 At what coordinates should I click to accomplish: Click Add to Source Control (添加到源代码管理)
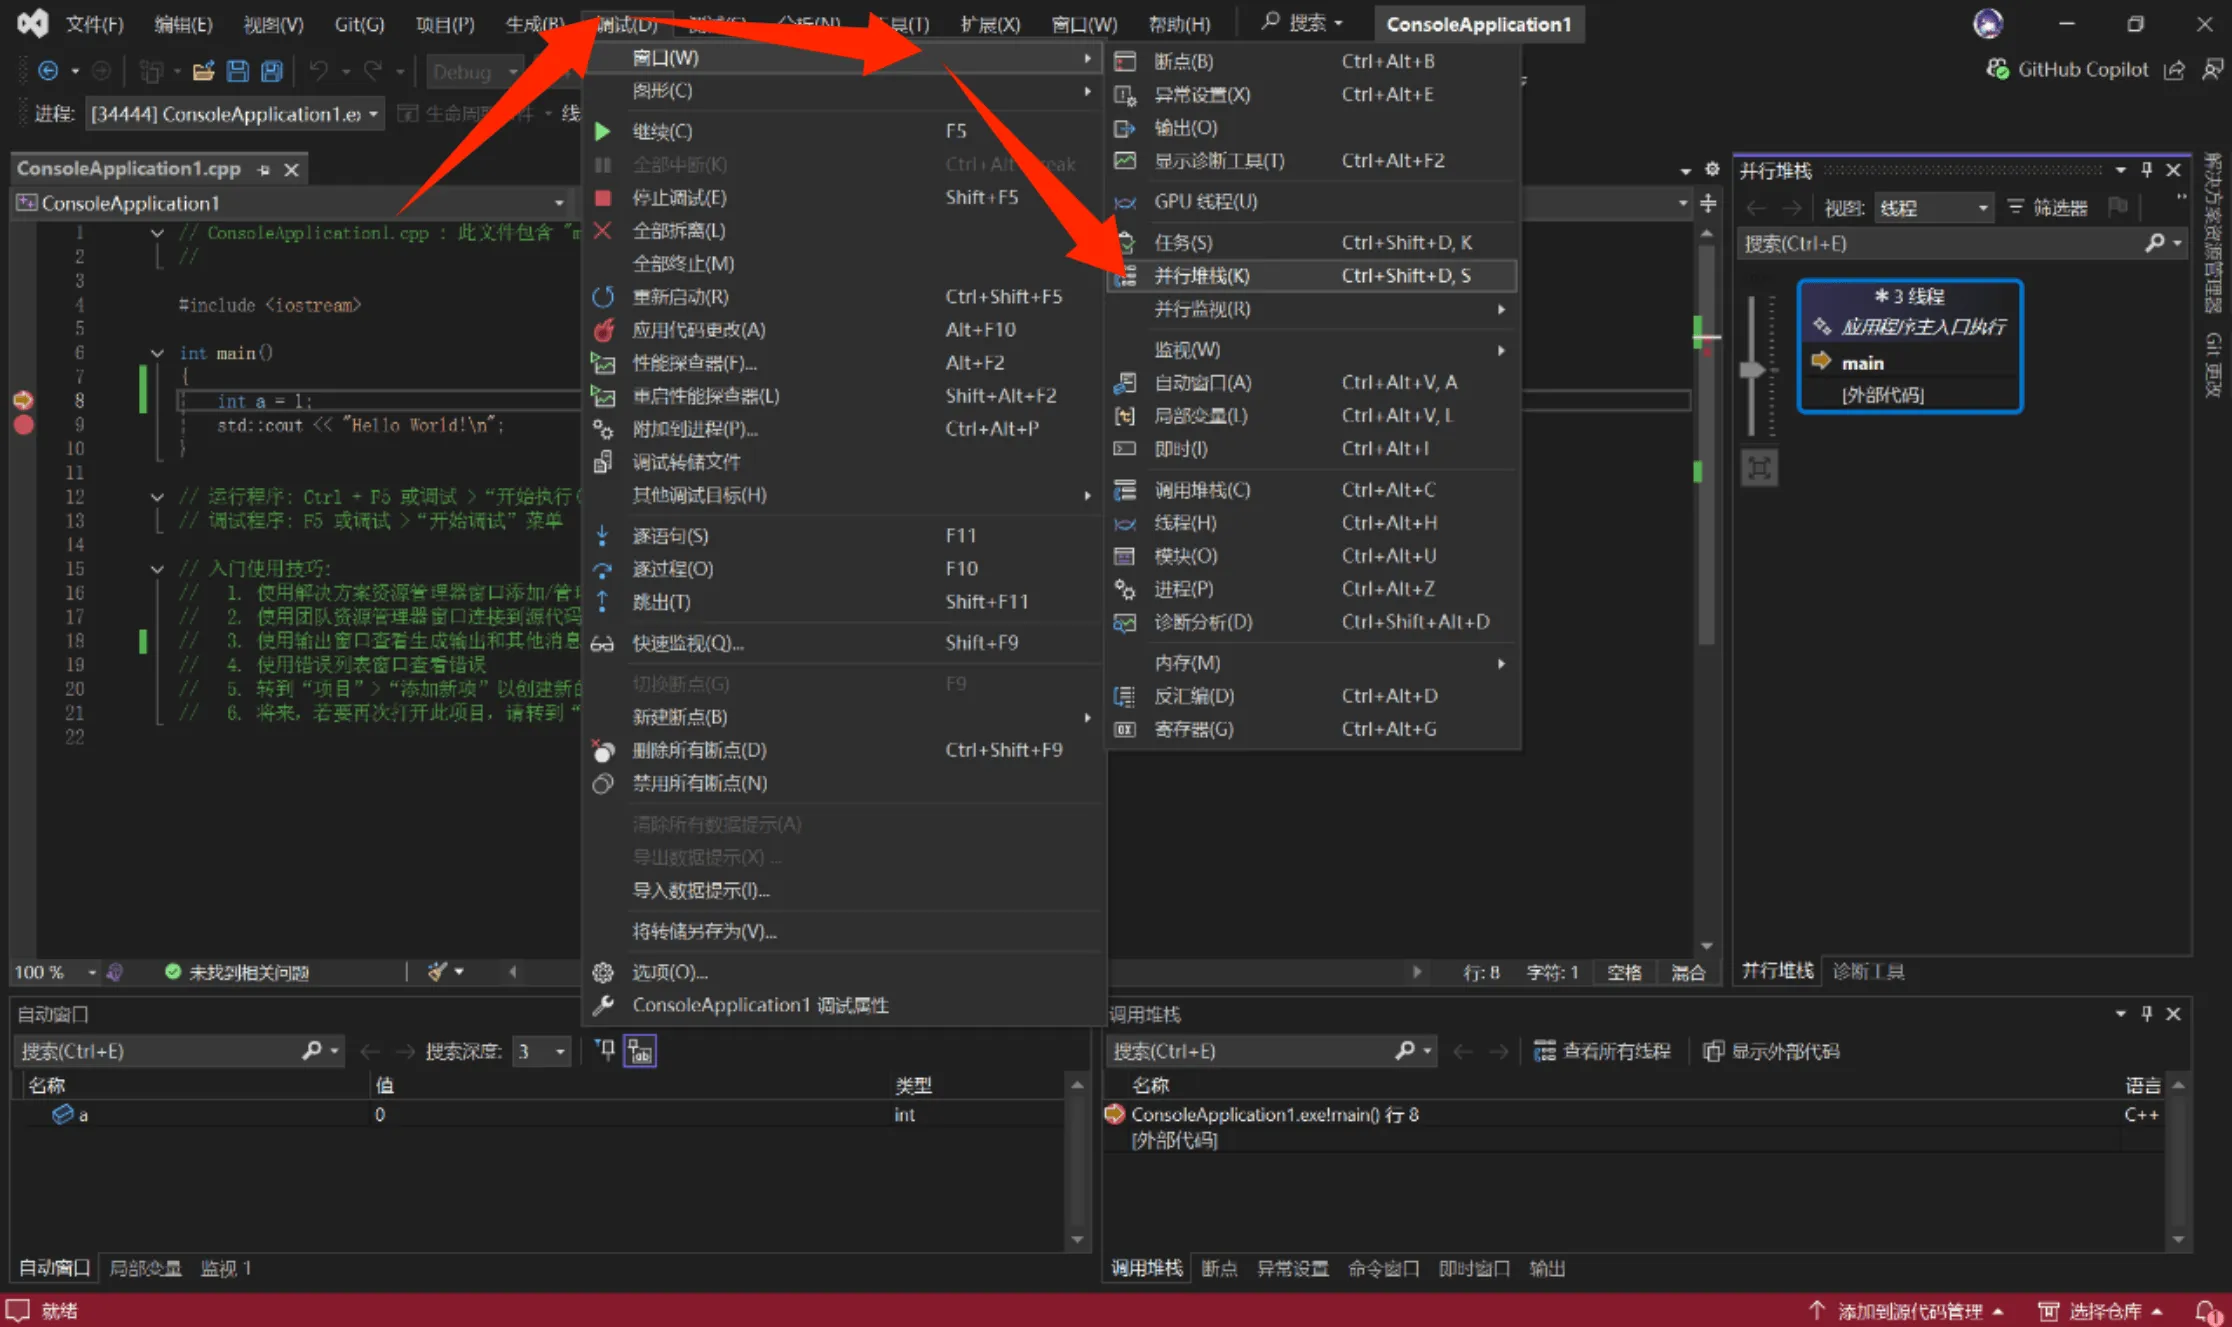[x=1908, y=1311]
